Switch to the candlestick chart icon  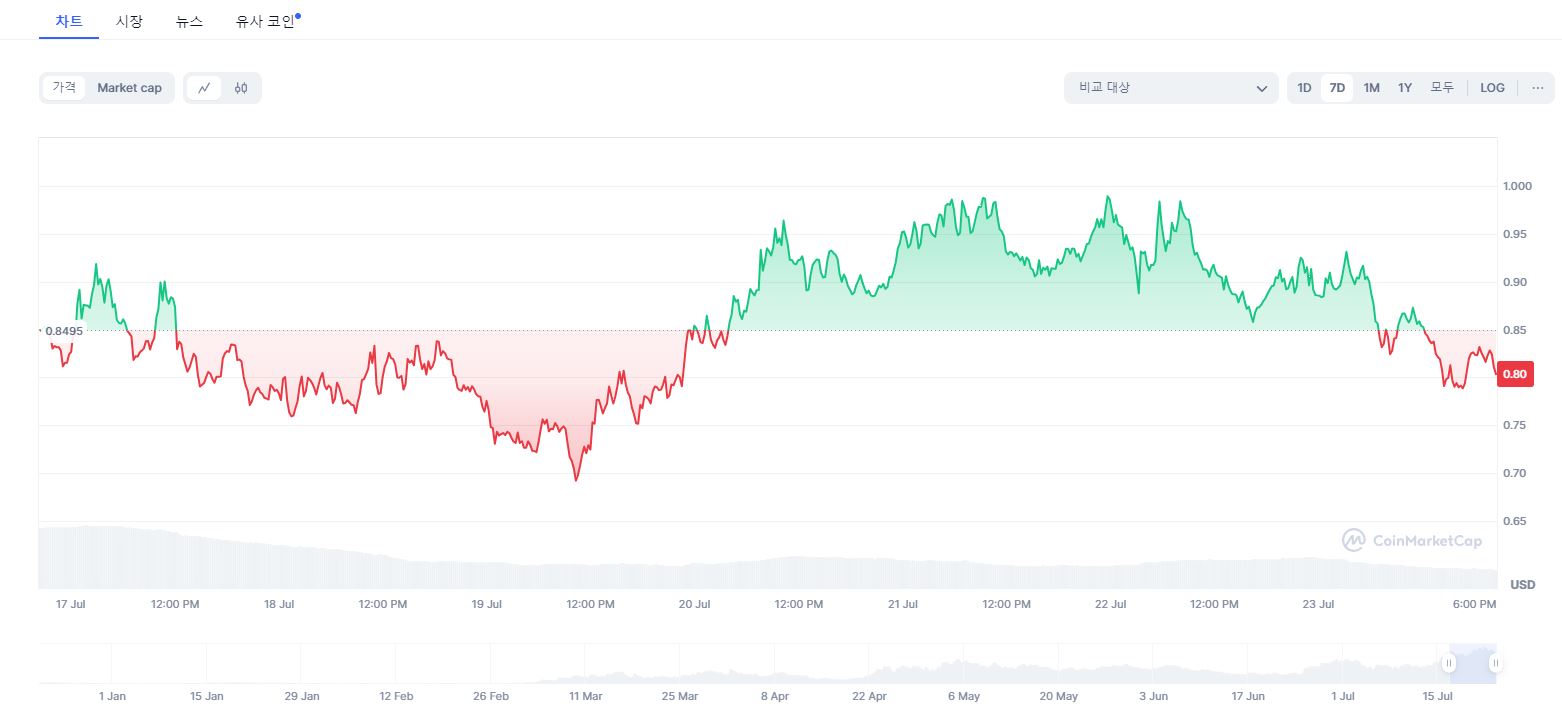point(241,88)
